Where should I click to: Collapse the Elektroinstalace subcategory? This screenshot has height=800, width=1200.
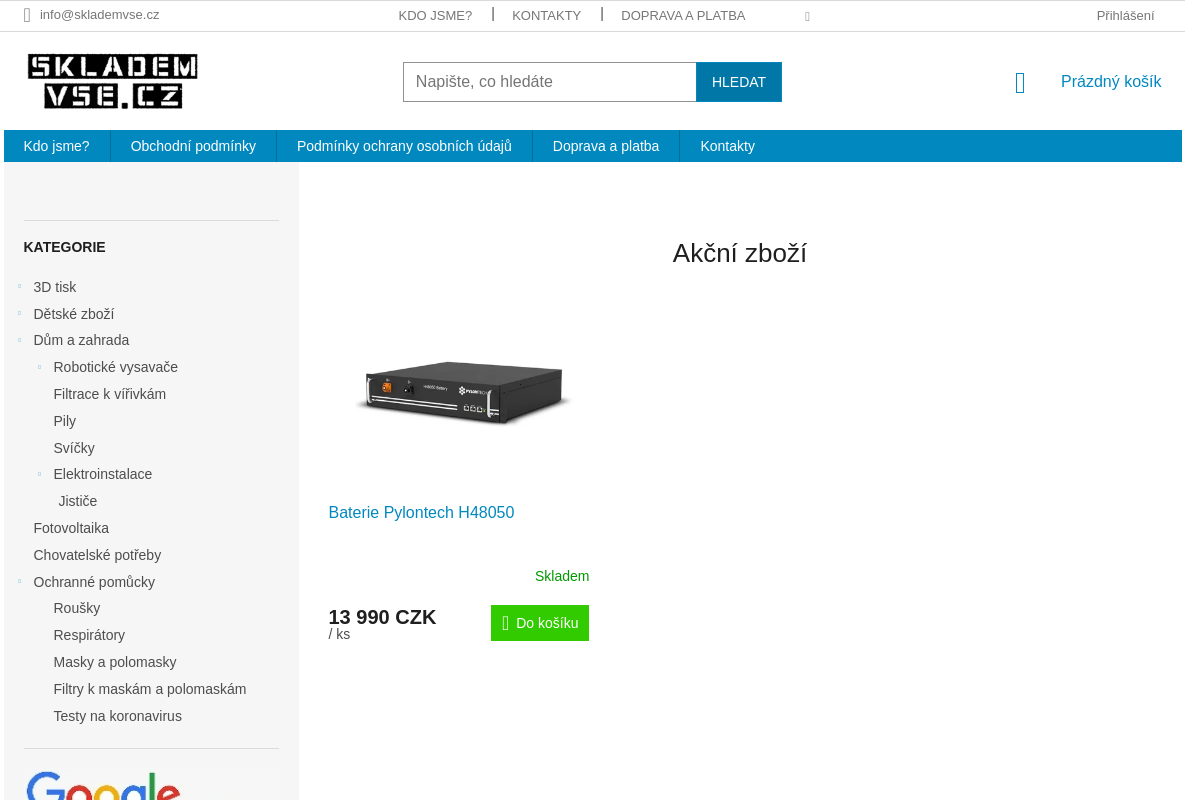pyautogui.click(x=39, y=474)
